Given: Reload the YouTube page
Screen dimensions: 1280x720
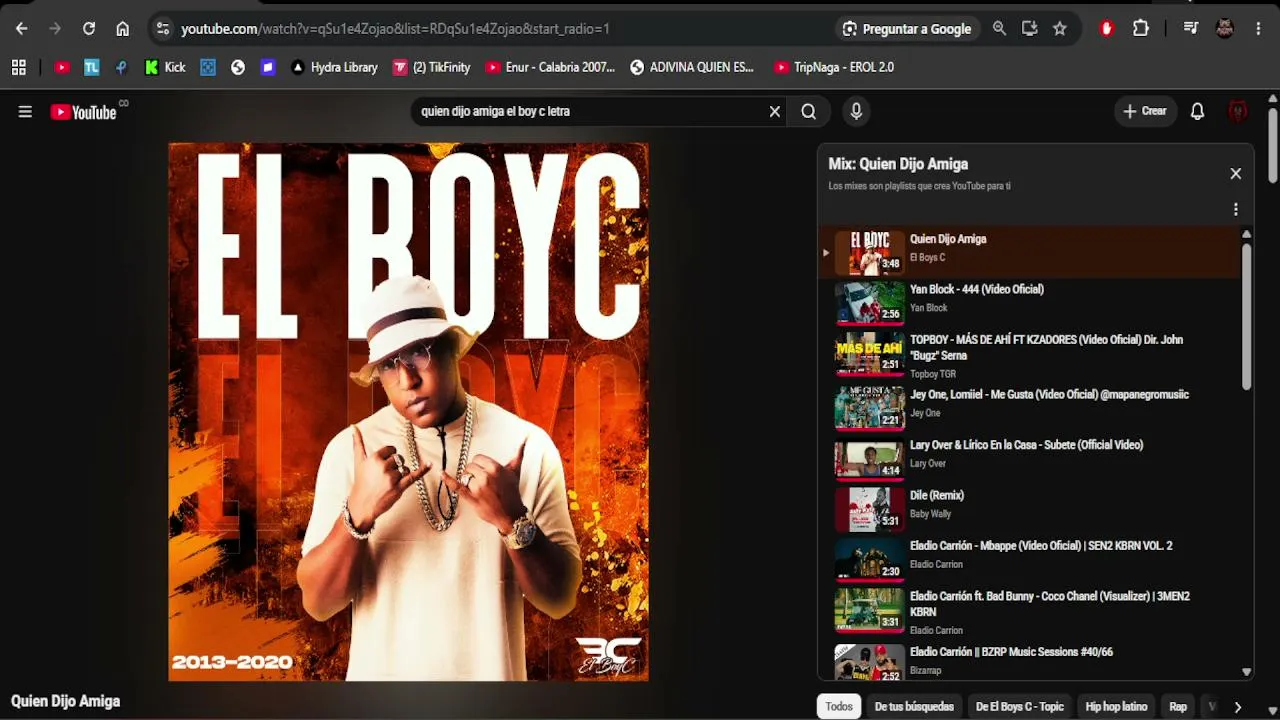Looking at the screenshot, I should pyautogui.click(x=89, y=29).
